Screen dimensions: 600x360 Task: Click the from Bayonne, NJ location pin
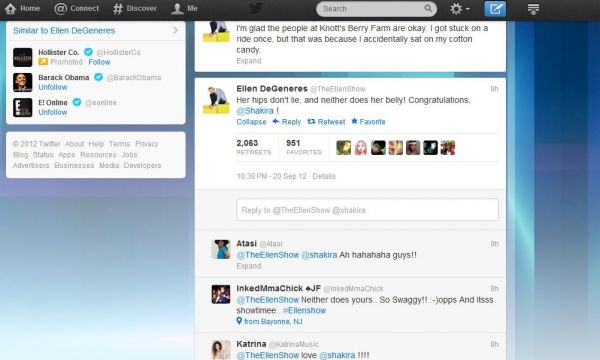(x=239, y=321)
